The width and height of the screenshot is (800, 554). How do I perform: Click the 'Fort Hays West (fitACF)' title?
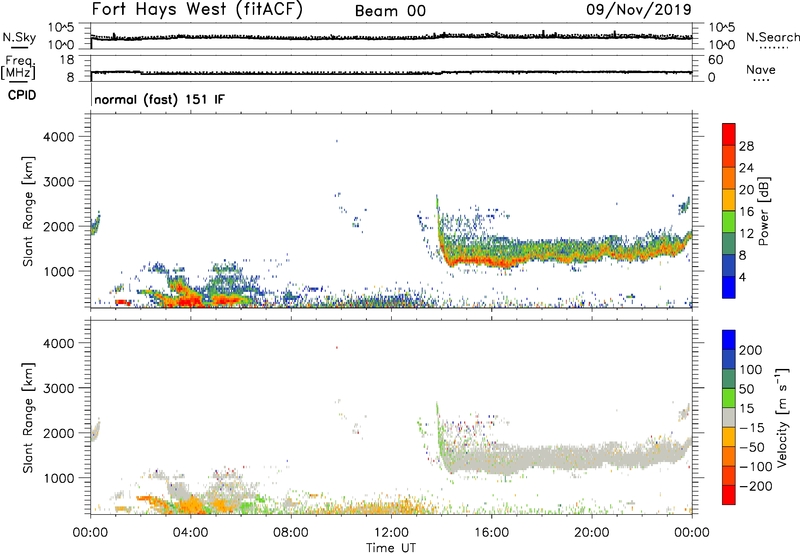click(197, 10)
